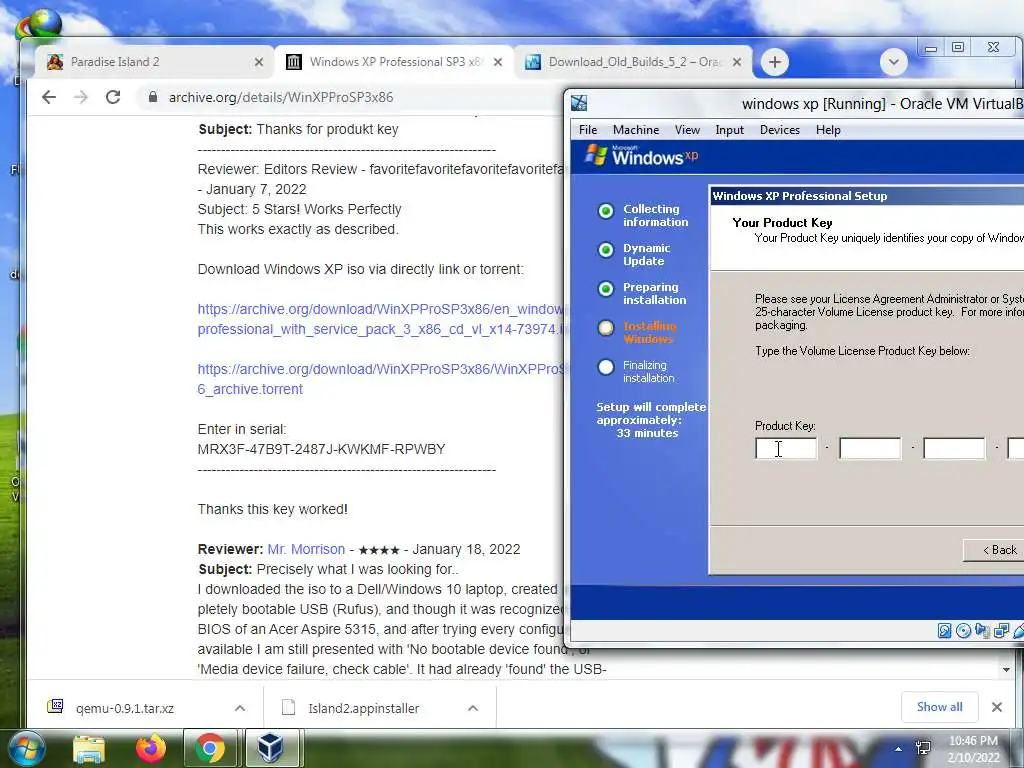1024x768 pixels.
Task: Click the Chrome forward arrow
Action: coord(80,97)
